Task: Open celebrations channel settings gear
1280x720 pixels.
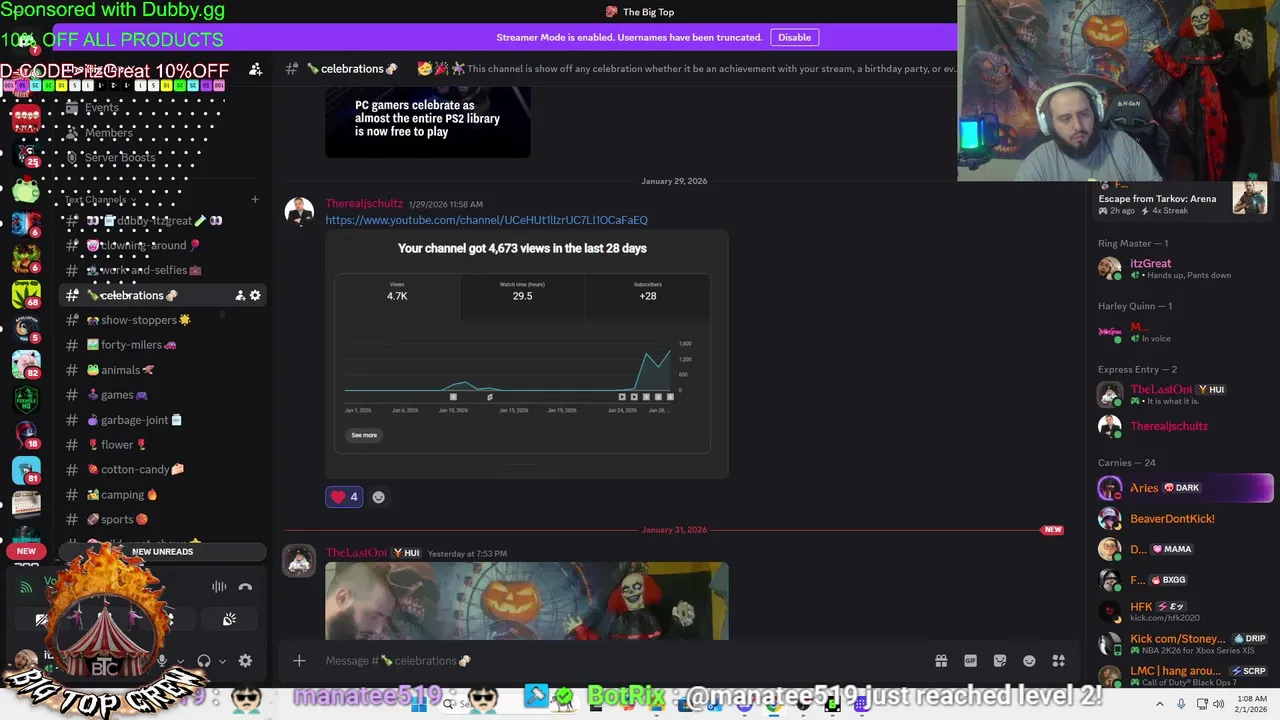Action: pos(255,295)
